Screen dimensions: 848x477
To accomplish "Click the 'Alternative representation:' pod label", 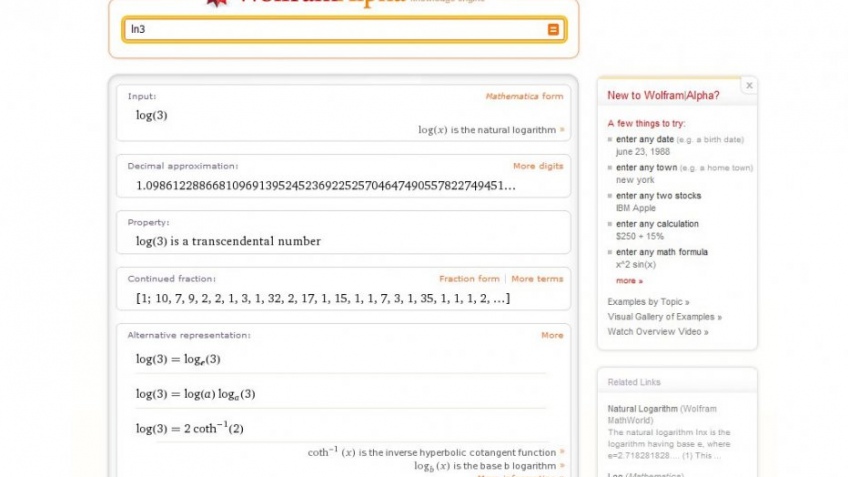I will point(189,335).
